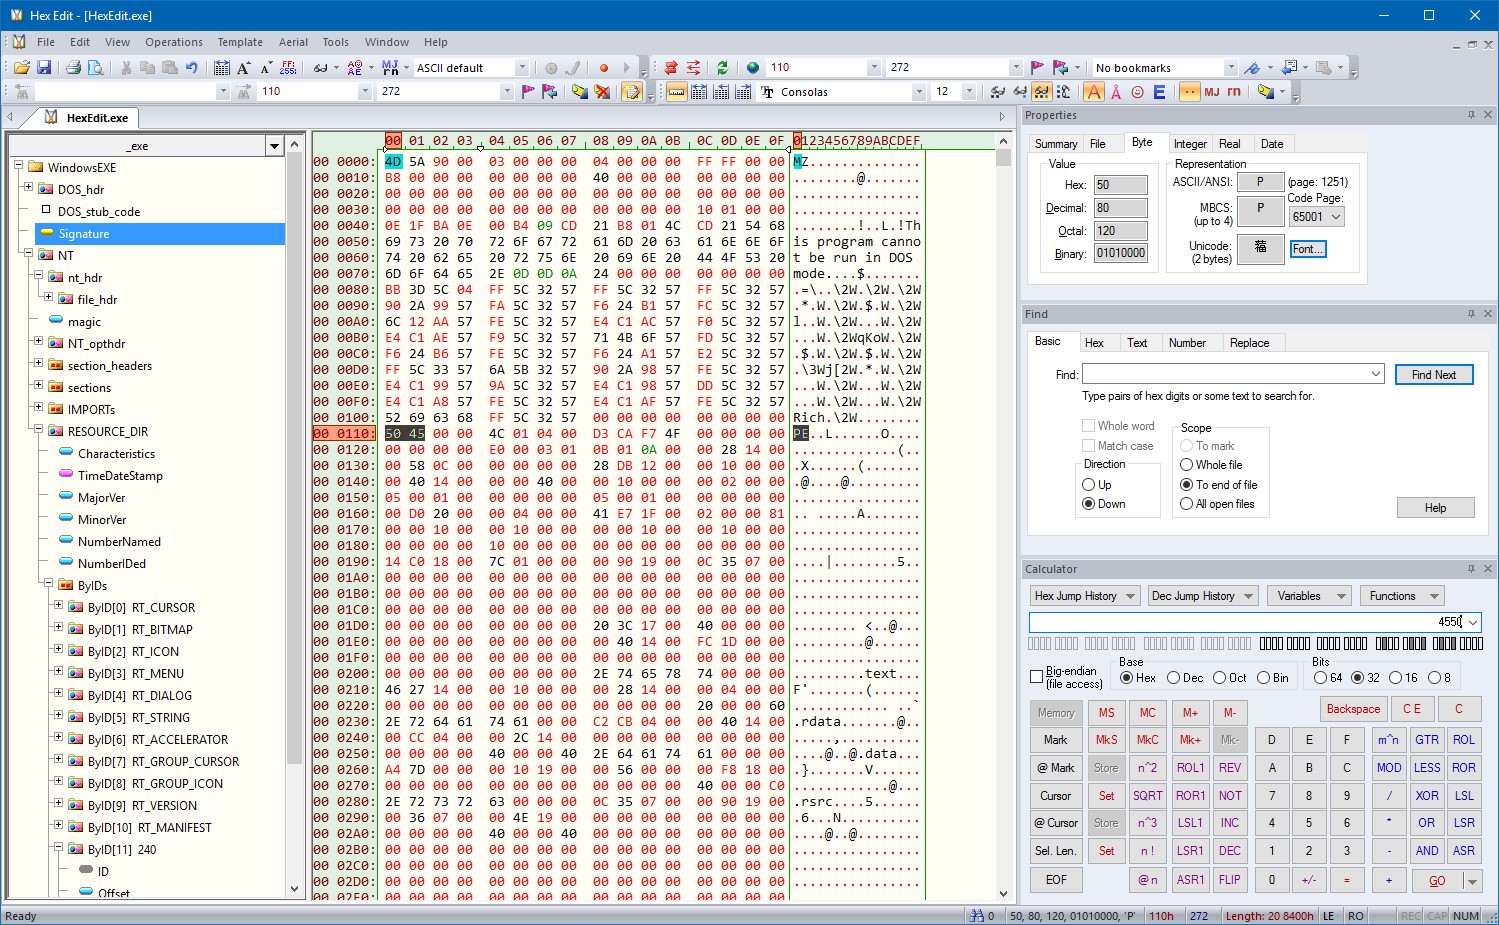Viewport: 1499px width, 925px height.
Task: Switch to the Integer properties tab
Action: (x=1189, y=144)
